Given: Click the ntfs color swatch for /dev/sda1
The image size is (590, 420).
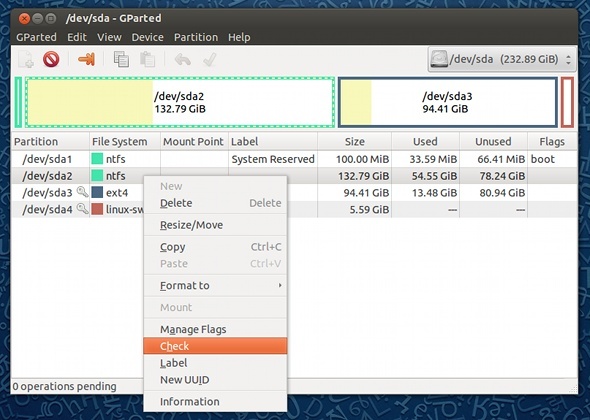Looking at the screenshot, I should coord(97,159).
